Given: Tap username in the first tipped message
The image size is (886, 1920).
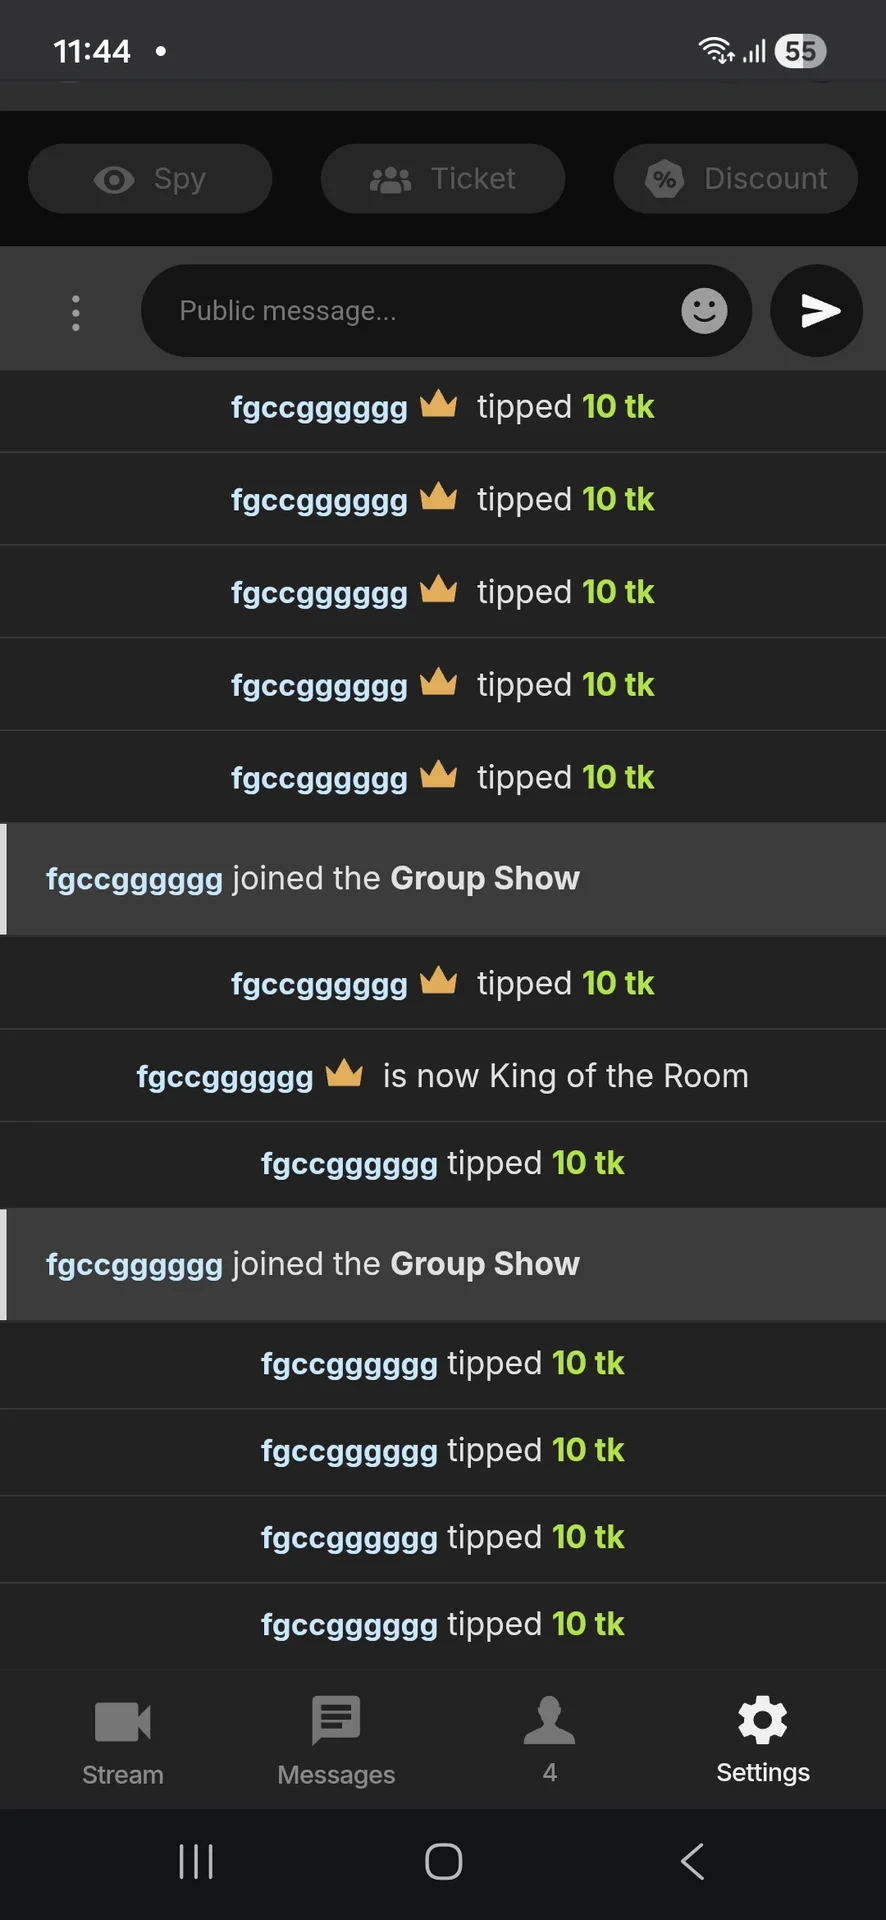Looking at the screenshot, I should coord(319,408).
